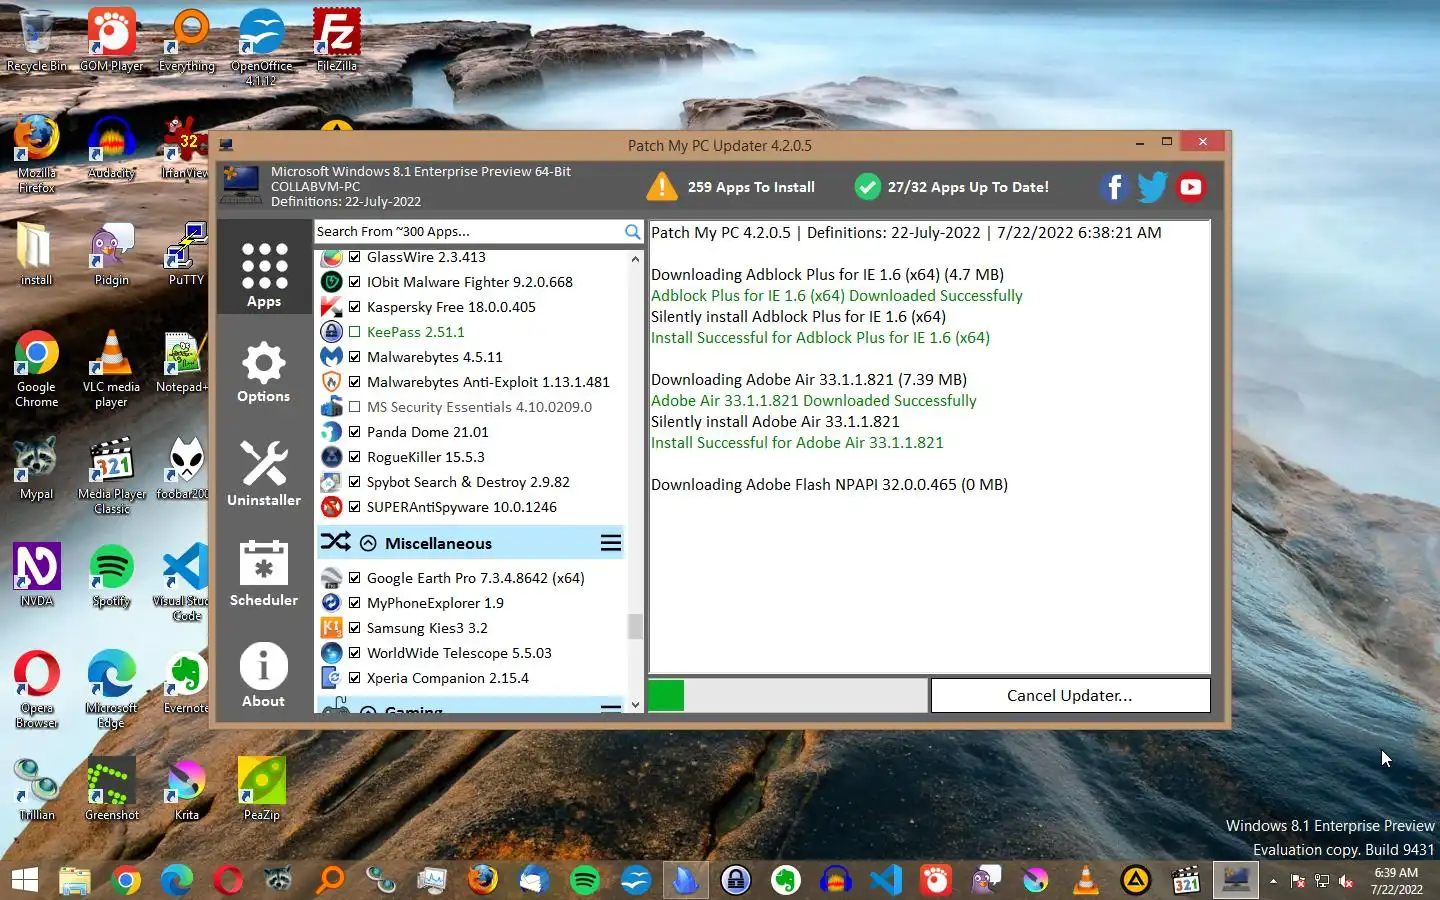Open the Options tab
Screen dimensions: 1440x900
click(x=264, y=371)
